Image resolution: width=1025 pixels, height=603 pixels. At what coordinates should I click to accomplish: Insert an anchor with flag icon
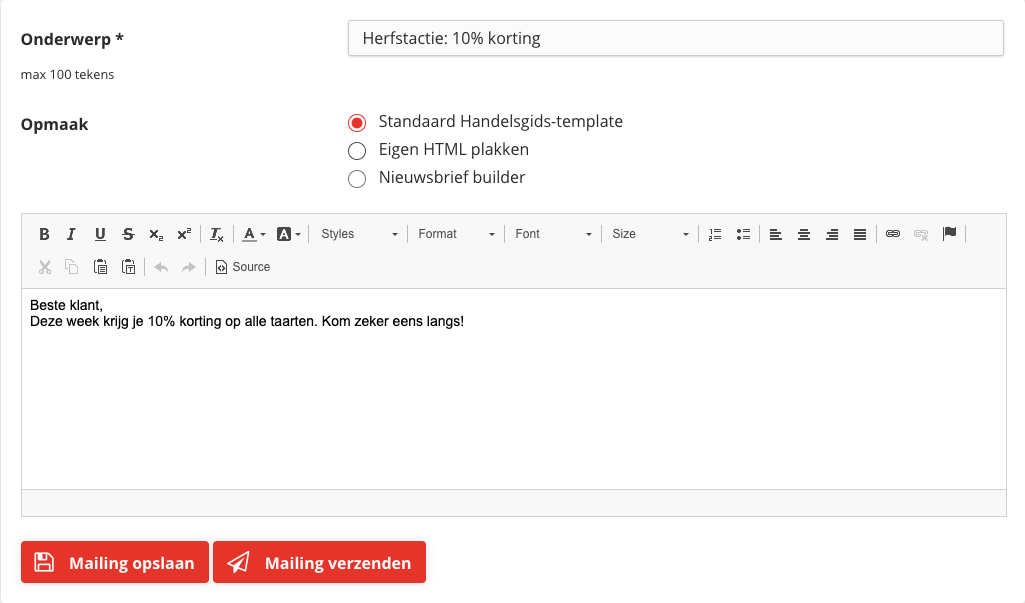pos(949,234)
